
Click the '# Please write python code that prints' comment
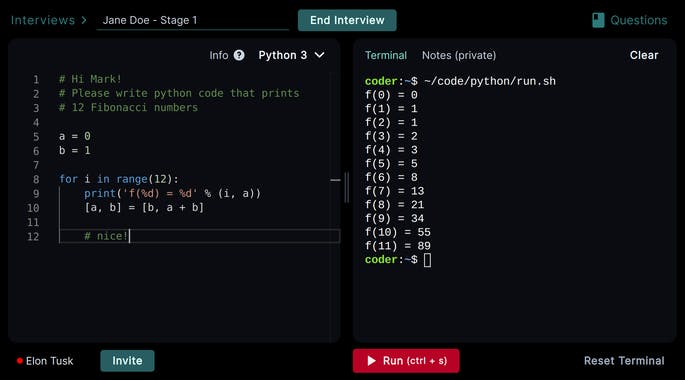(179, 93)
